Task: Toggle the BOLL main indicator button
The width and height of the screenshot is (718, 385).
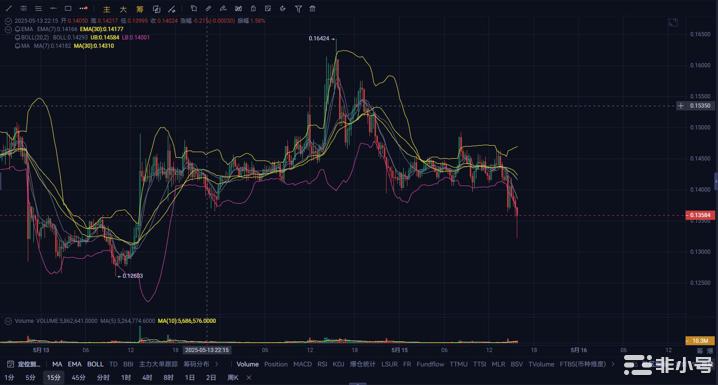Action: point(95,364)
